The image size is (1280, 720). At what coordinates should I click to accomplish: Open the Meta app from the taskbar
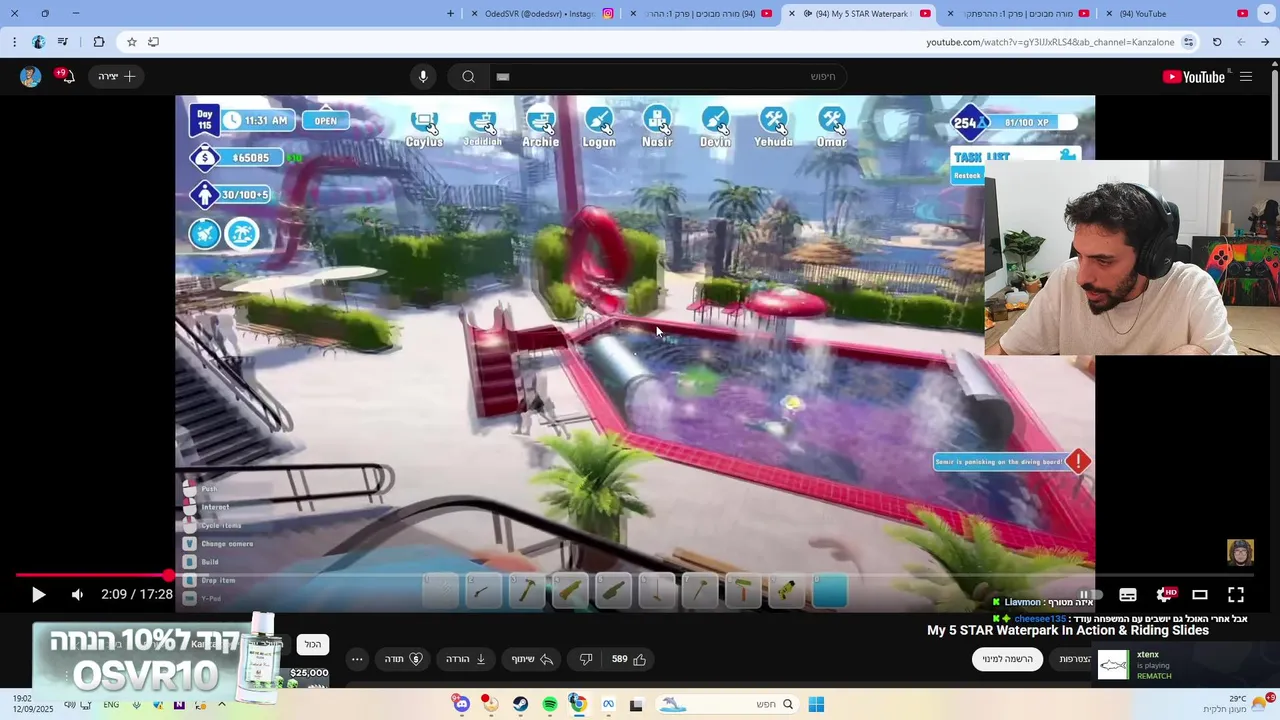[x=607, y=705]
